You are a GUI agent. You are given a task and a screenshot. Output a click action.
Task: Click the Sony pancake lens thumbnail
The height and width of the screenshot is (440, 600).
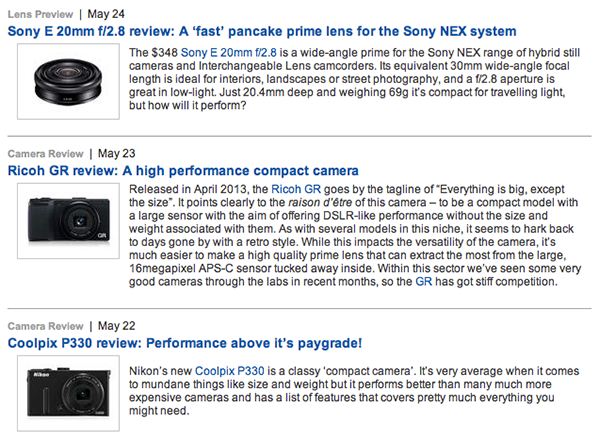pyautogui.click(x=68, y=81)
